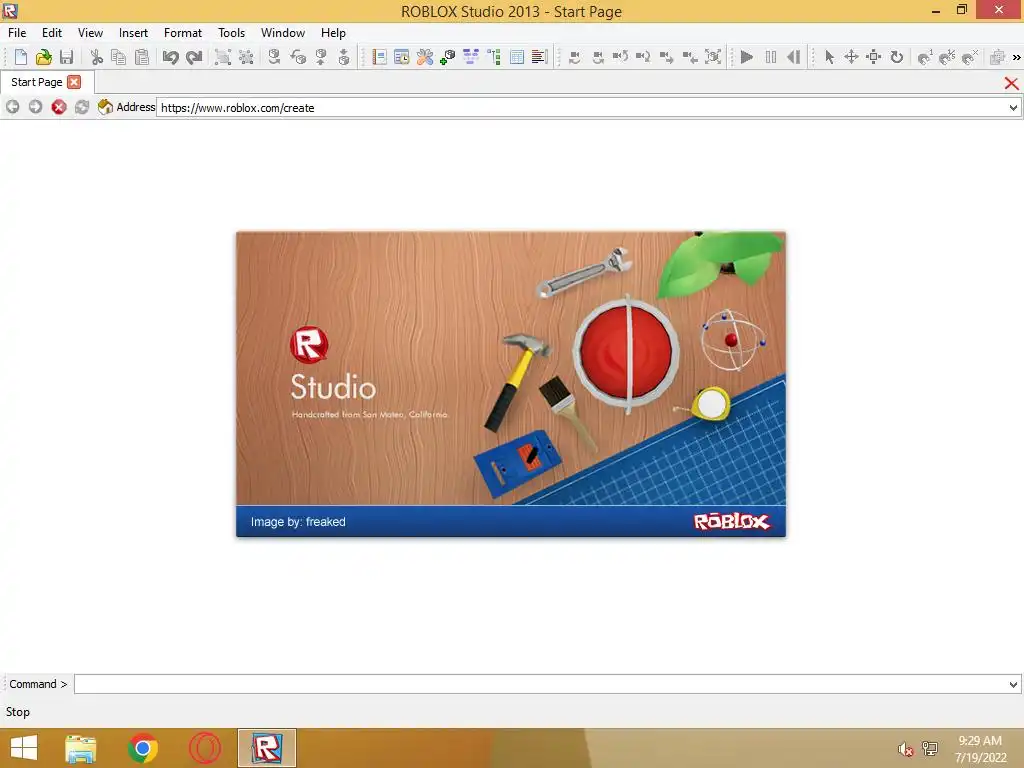Image resolution: width=1024 pixels, height=768 pixels.
Task: Click the purple blocks diagram icon
Action: pos(471,57)
